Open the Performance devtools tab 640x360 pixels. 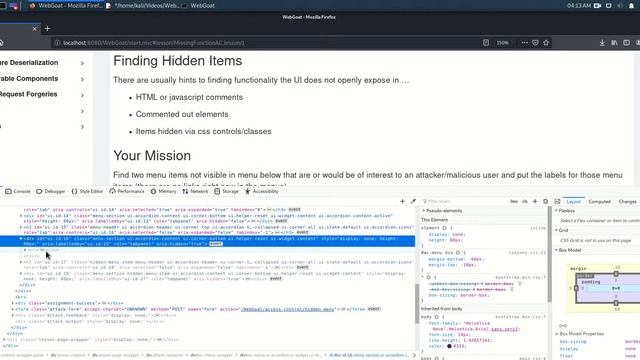127,191
